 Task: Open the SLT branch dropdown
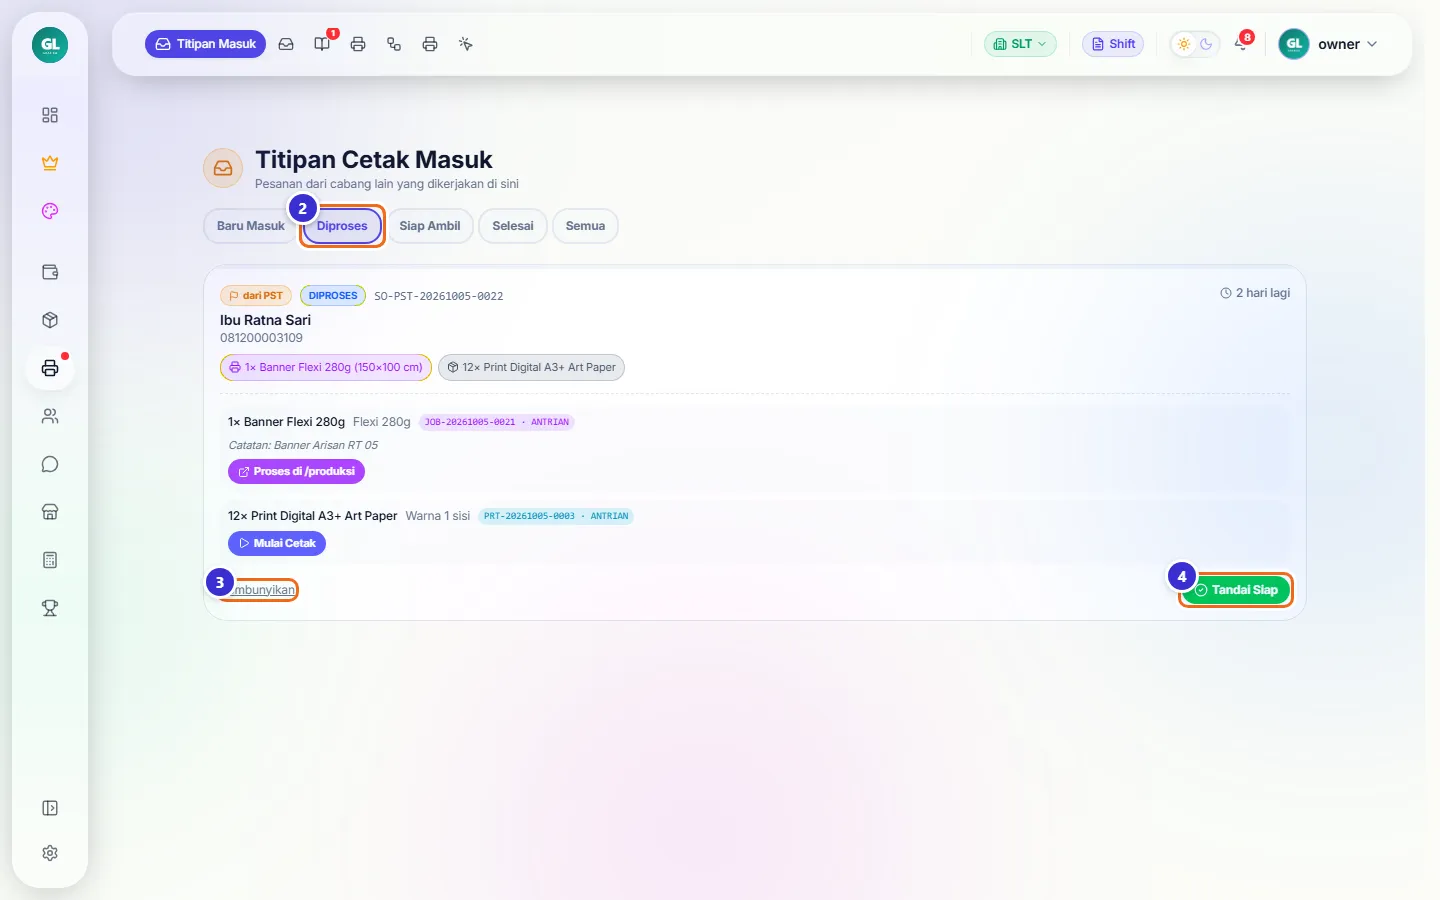(x=1020, y=44)
